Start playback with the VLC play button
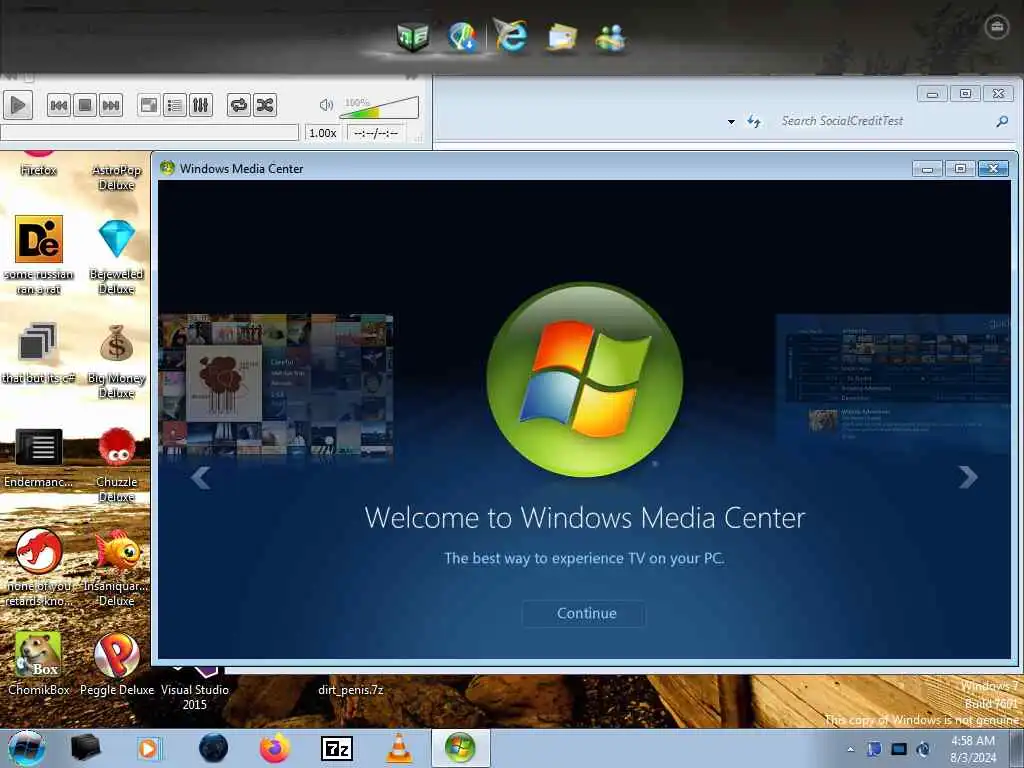 click(x=18, y=104)
